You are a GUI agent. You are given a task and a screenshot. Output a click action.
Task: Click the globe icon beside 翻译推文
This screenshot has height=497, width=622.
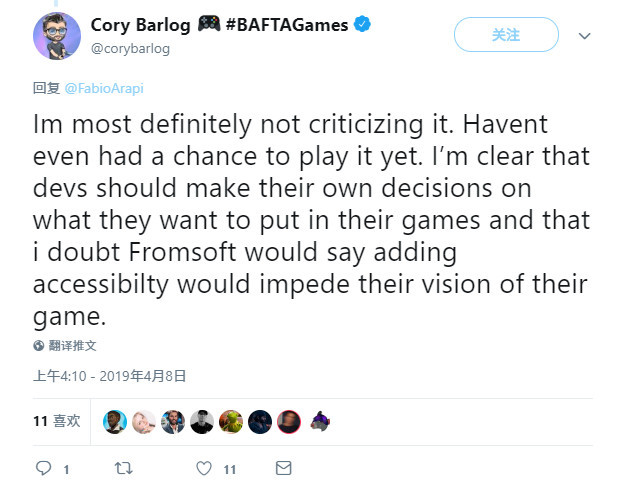(x=39, y=346)
